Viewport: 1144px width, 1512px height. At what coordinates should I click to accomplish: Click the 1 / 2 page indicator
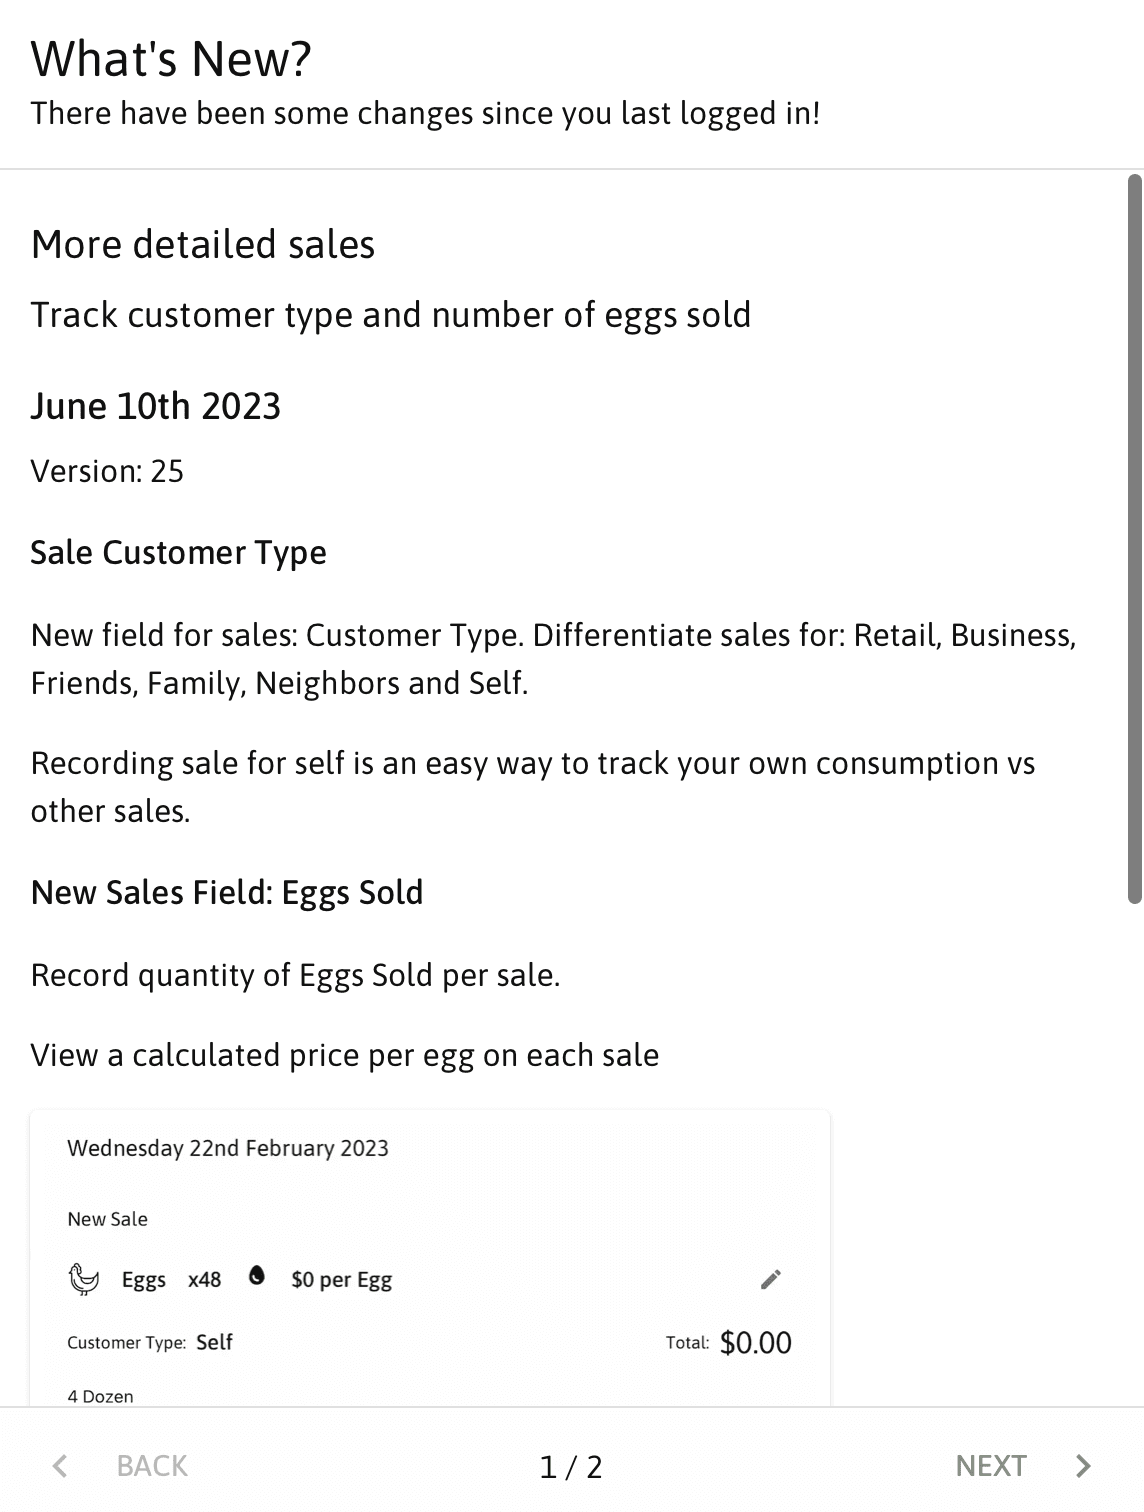point(571,1467)
